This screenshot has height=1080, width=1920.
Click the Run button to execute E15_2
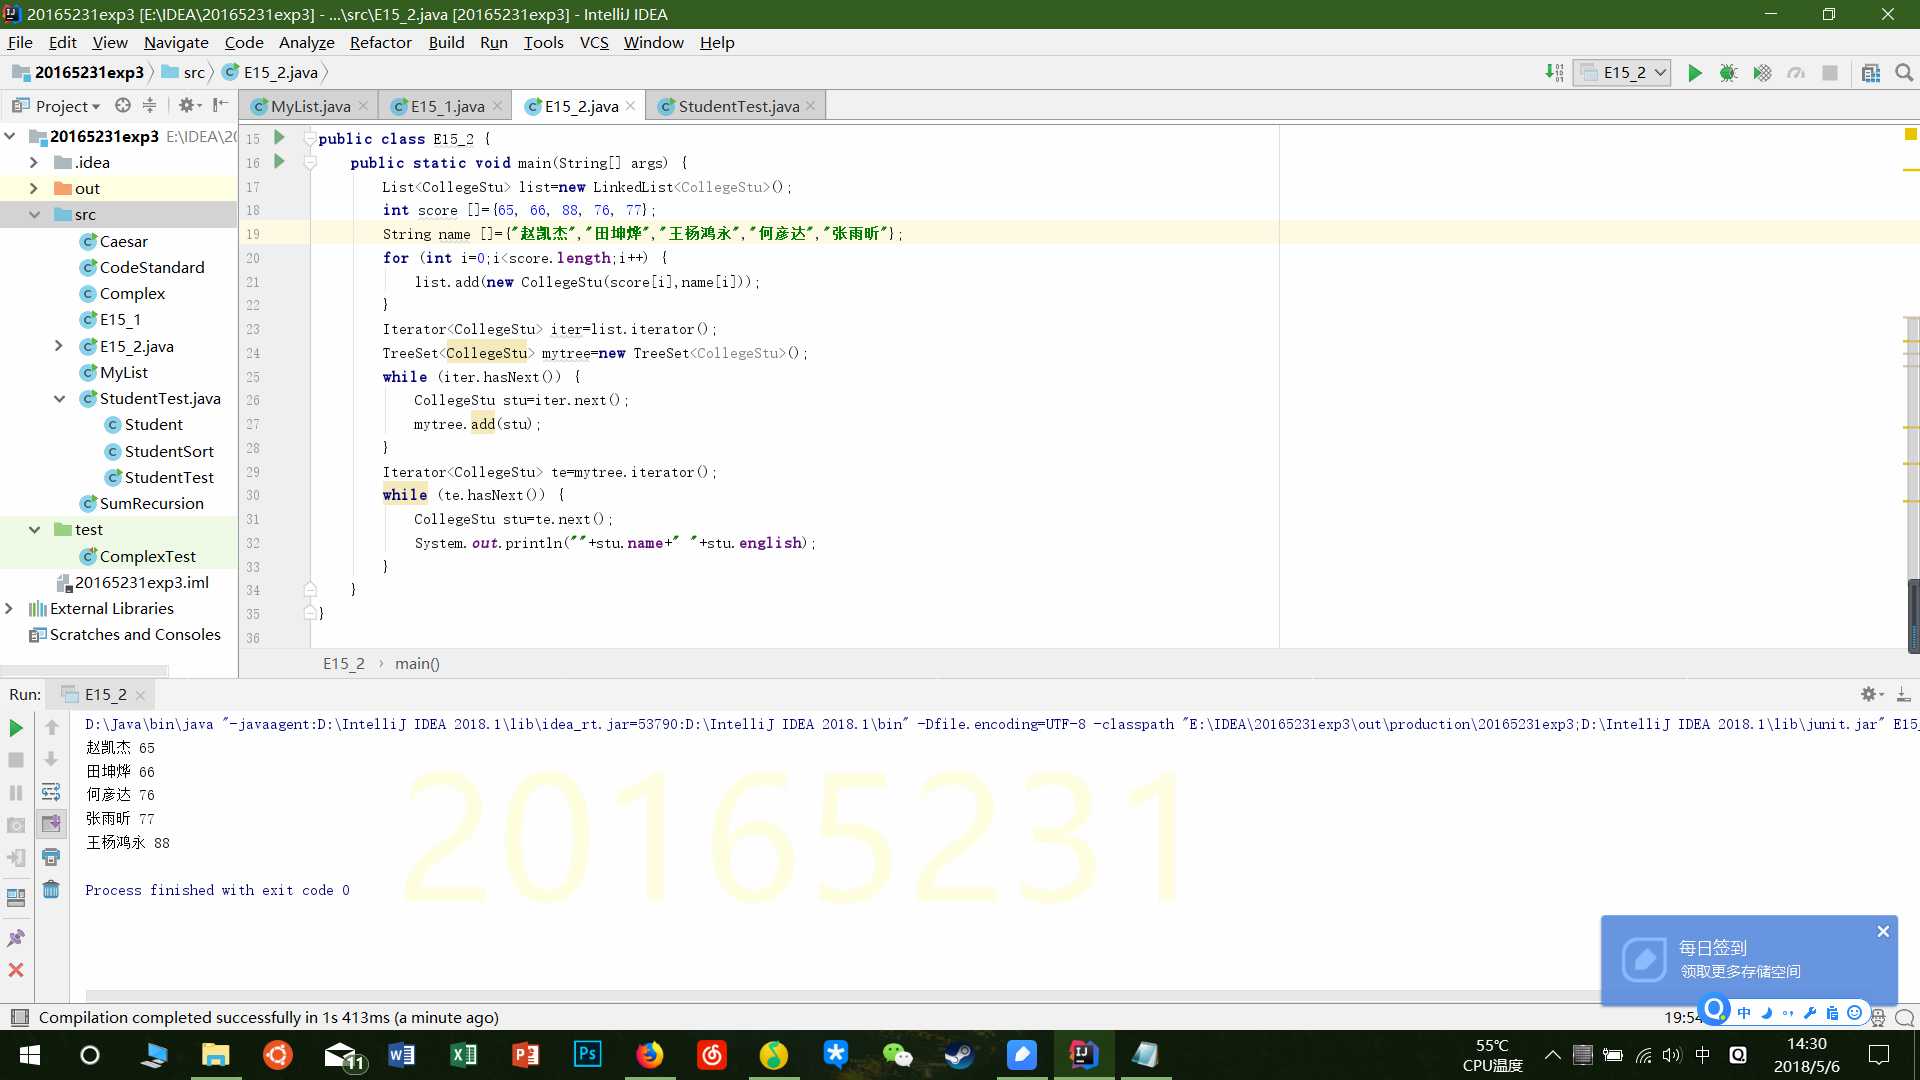click(1695, 71)
